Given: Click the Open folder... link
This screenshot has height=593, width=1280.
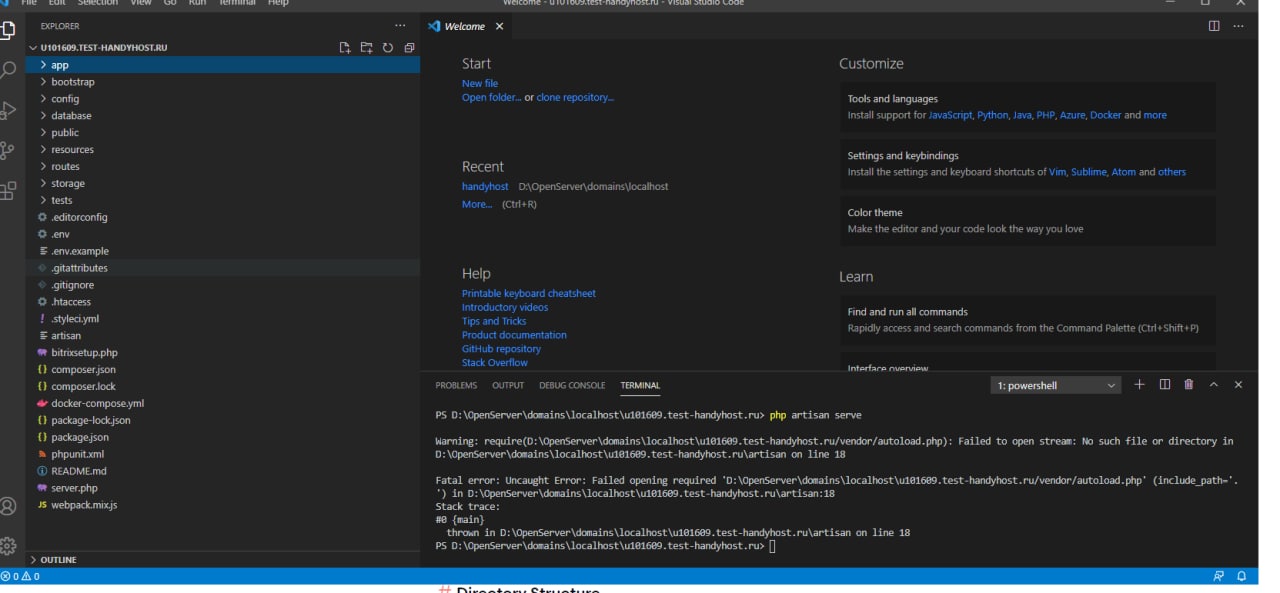Looking at the screenshot, I should coord(491,98).
